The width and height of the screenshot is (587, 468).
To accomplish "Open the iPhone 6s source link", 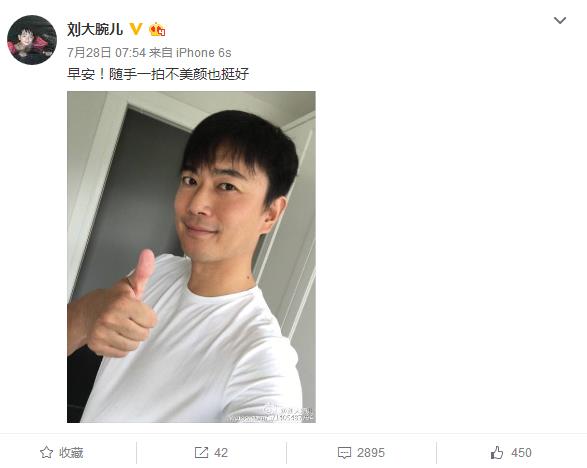I will coord(204,53).
